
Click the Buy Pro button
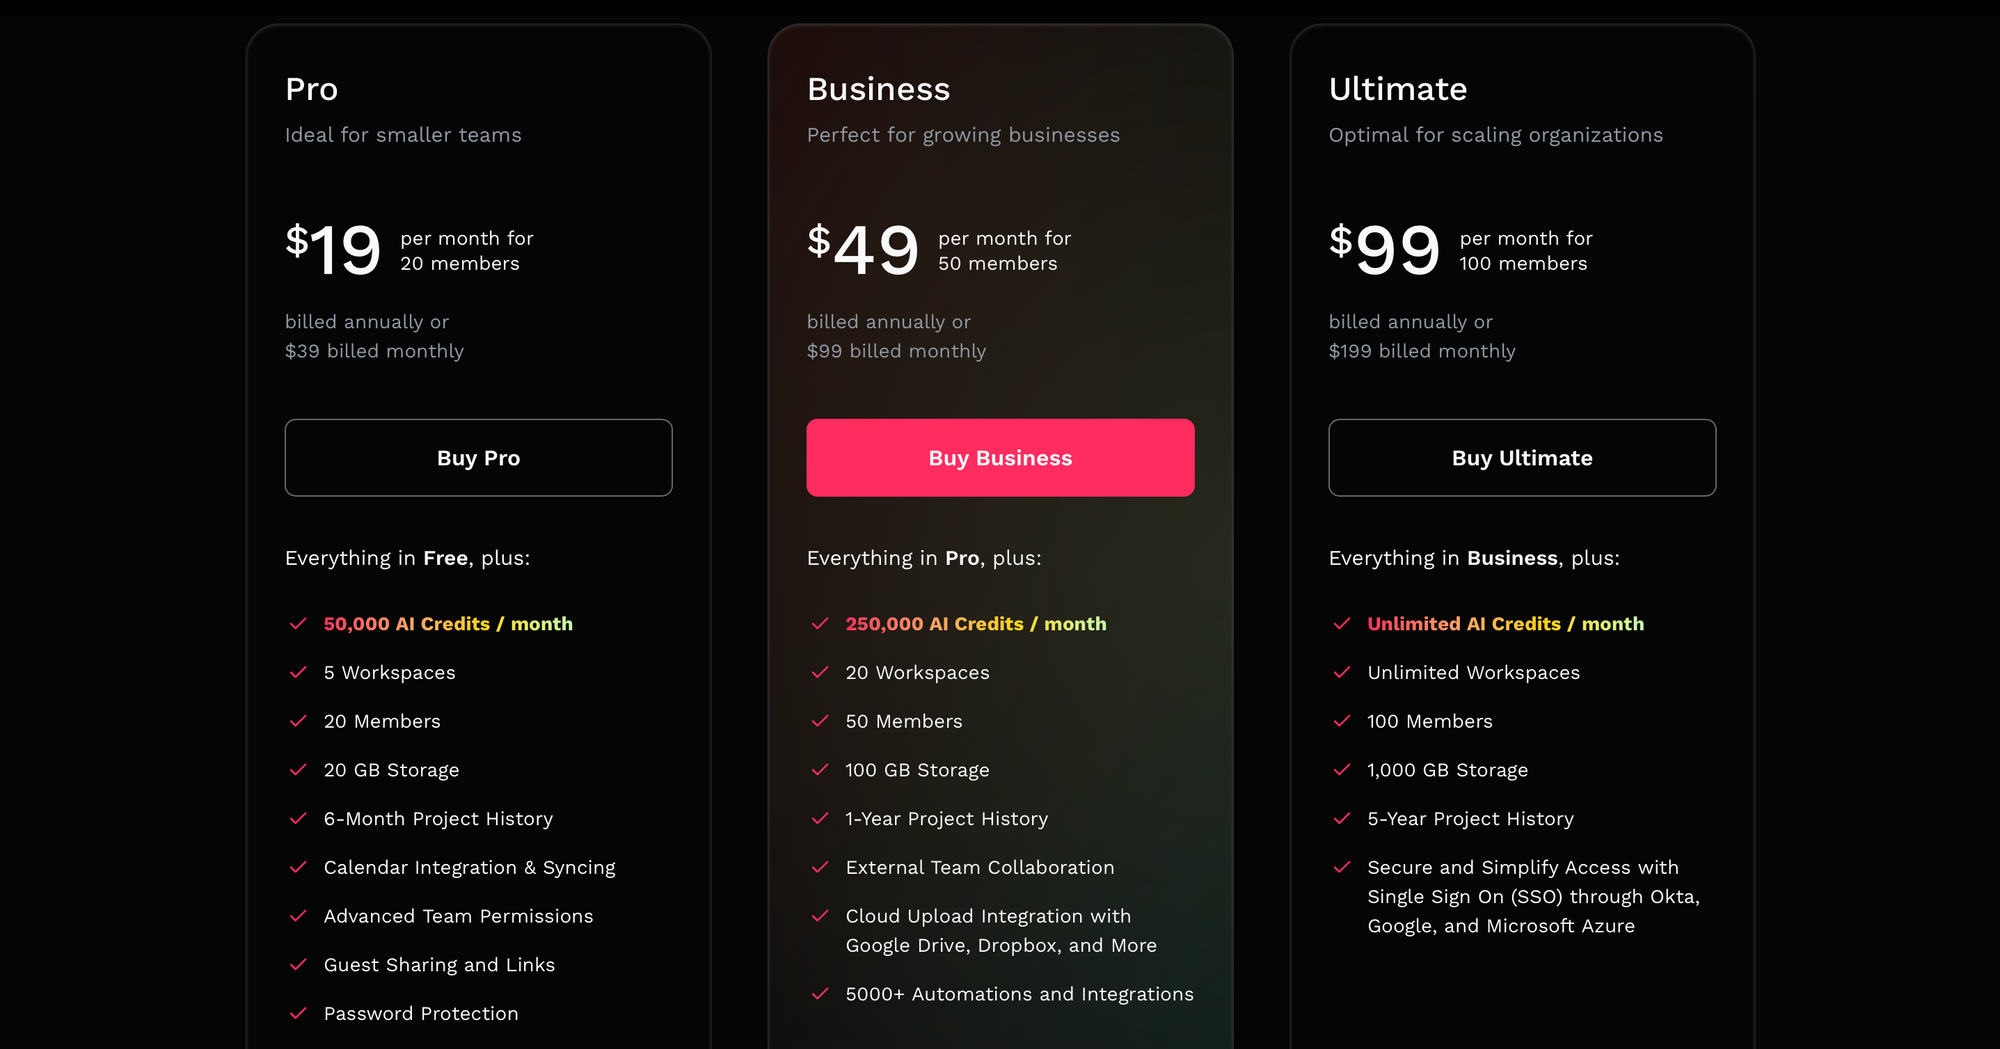pos(478,457)
